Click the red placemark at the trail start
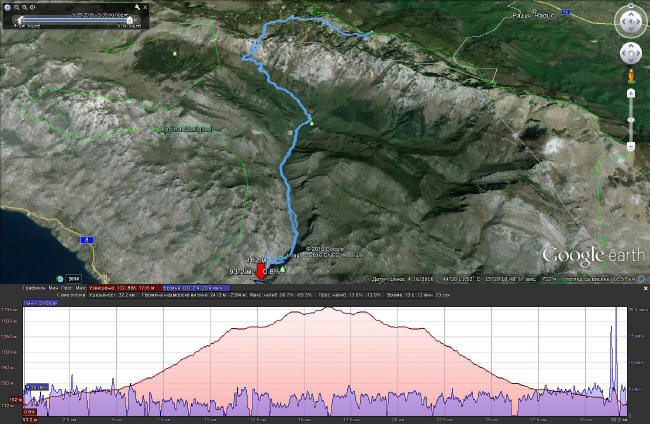The height and width of the screenshot is (424, 650). pyautogui.click(x=263, y=269)
